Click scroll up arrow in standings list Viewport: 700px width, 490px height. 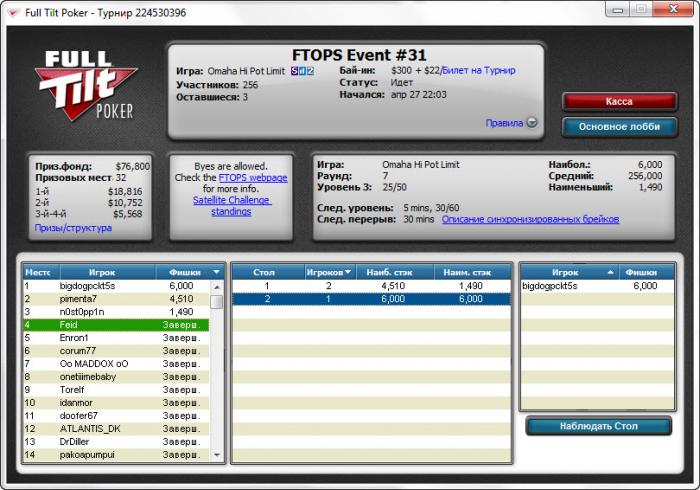tap(217, 287)
